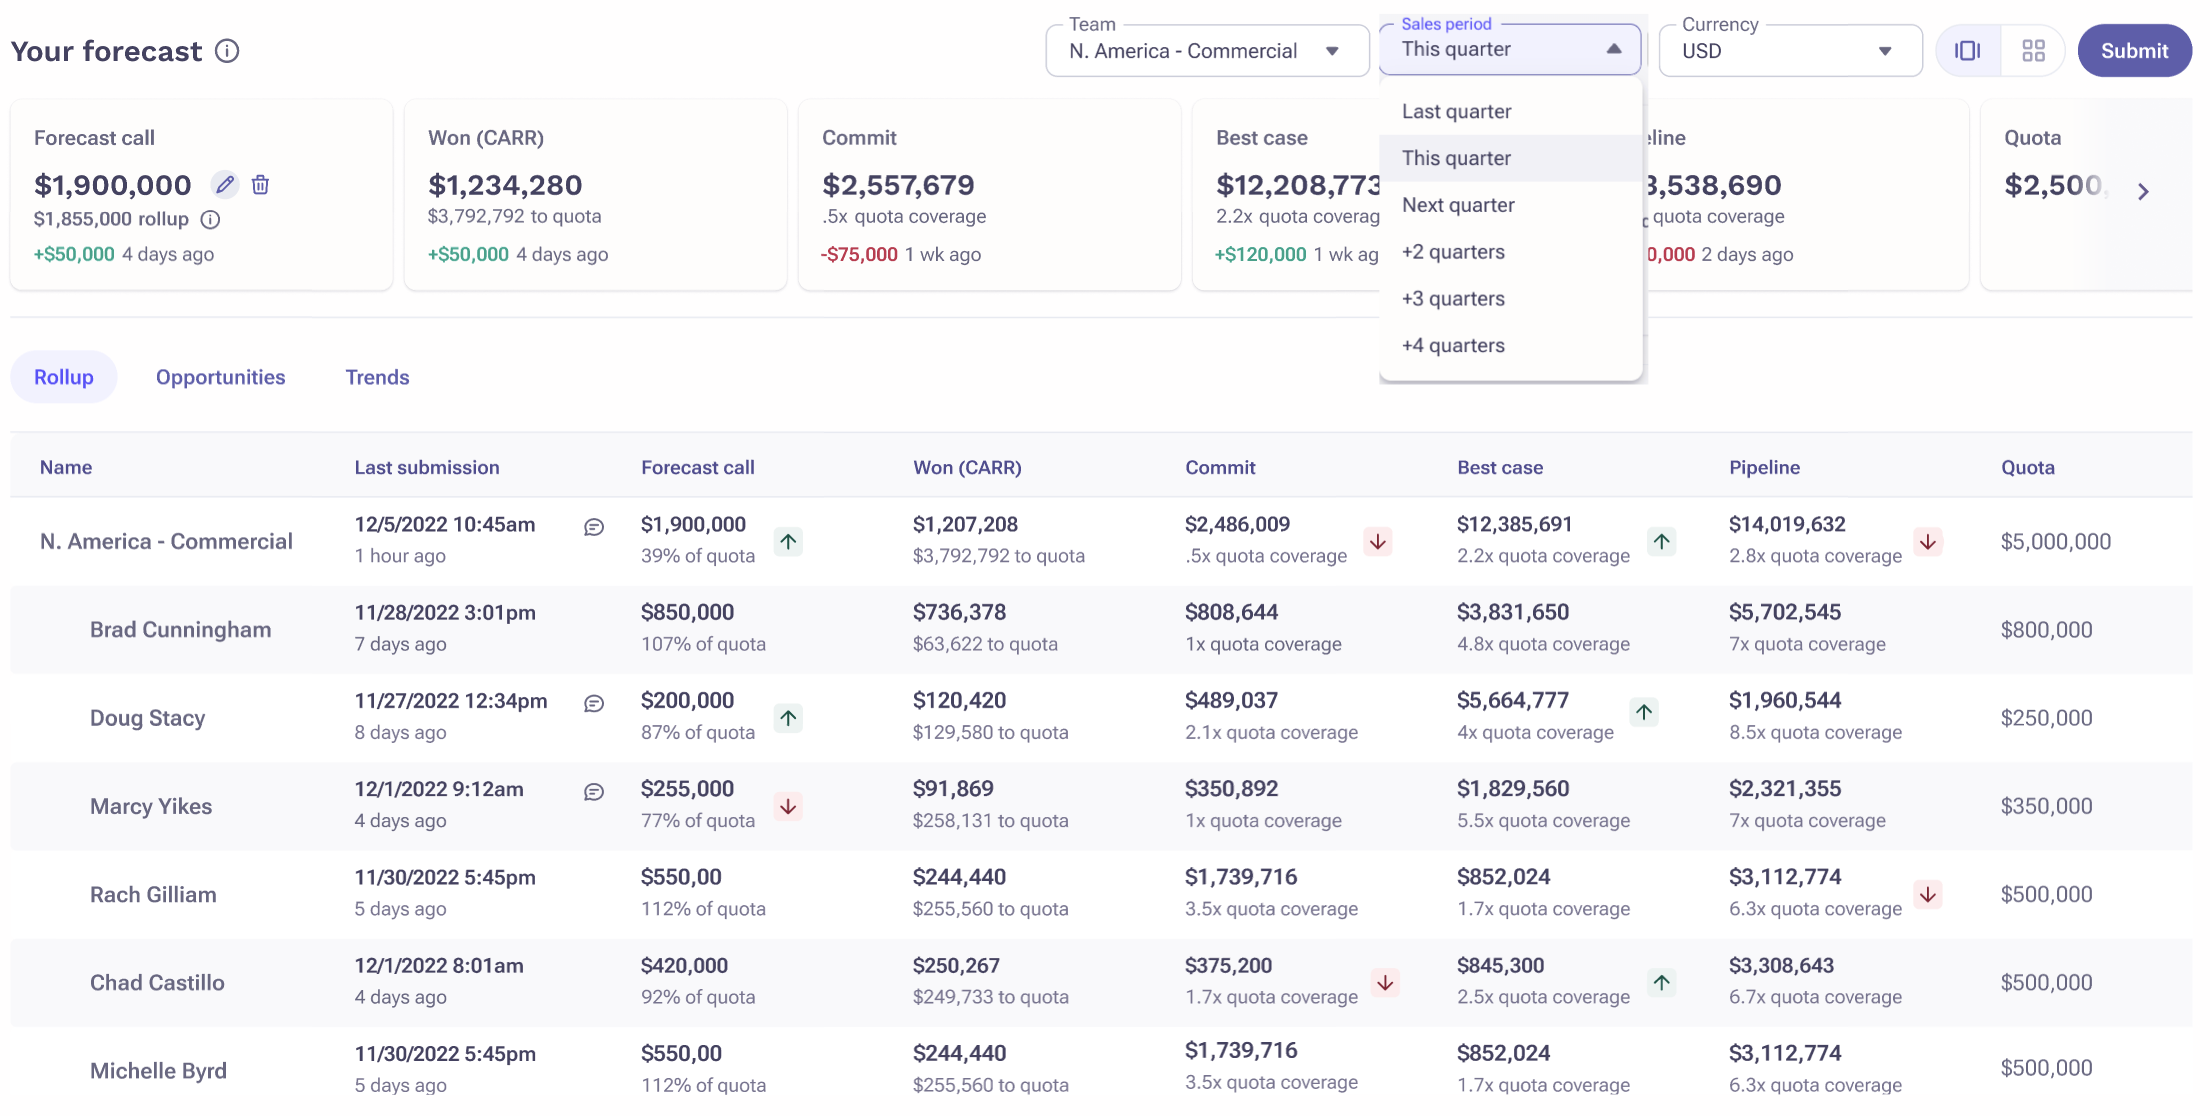
Task: Open the Team dropdown N. America - Commercial
Action: pyautogui.click(x=1206, y=51)
